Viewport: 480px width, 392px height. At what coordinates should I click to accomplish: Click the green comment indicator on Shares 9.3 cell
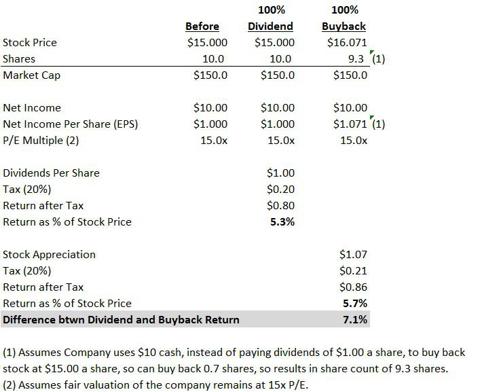click(x=372, y=52)
